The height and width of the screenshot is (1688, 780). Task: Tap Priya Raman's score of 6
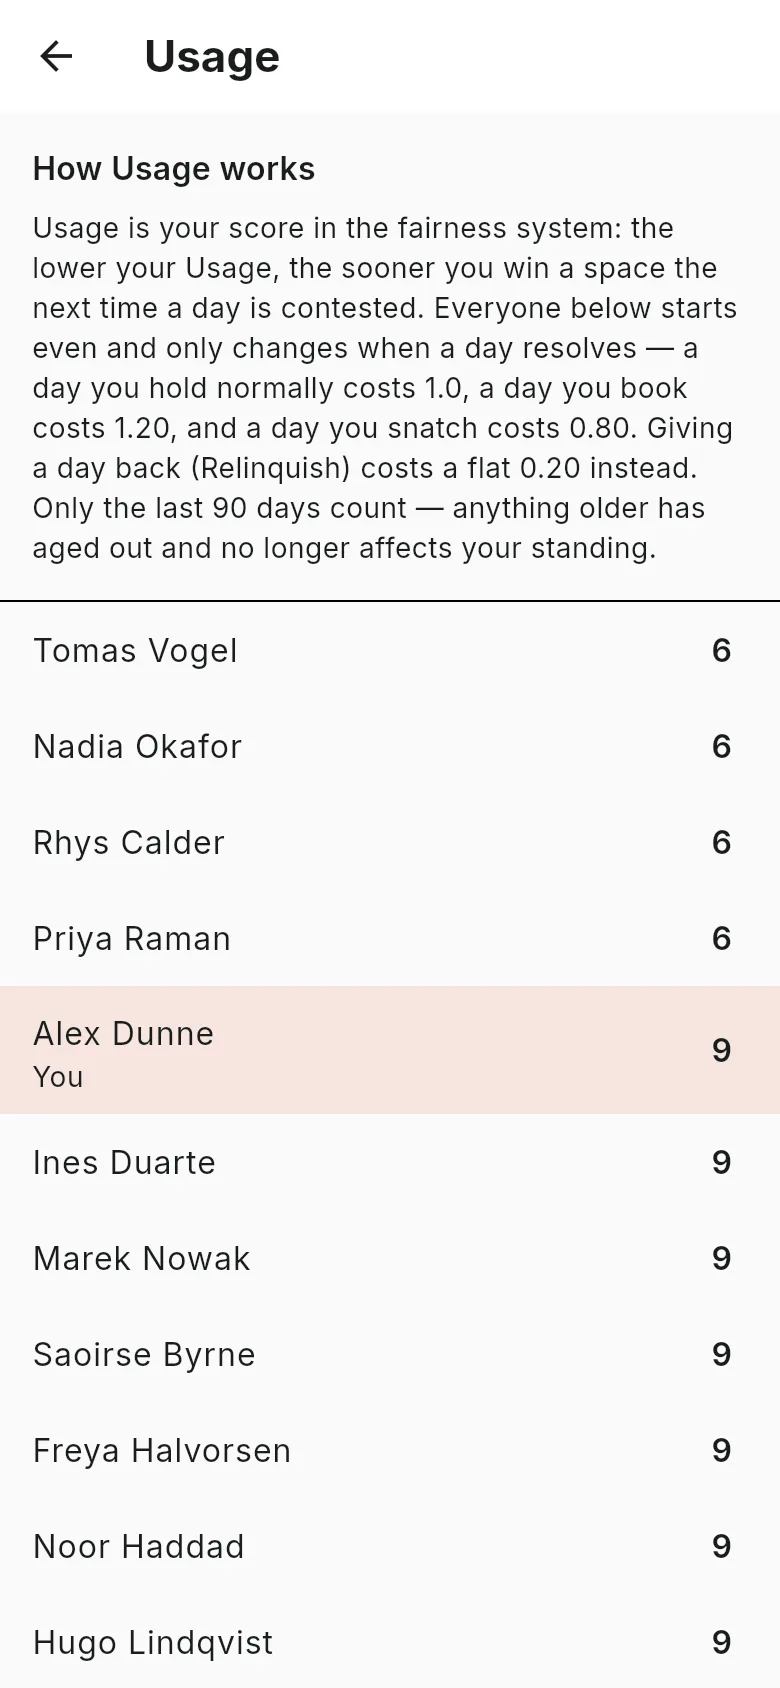(722, 939)
